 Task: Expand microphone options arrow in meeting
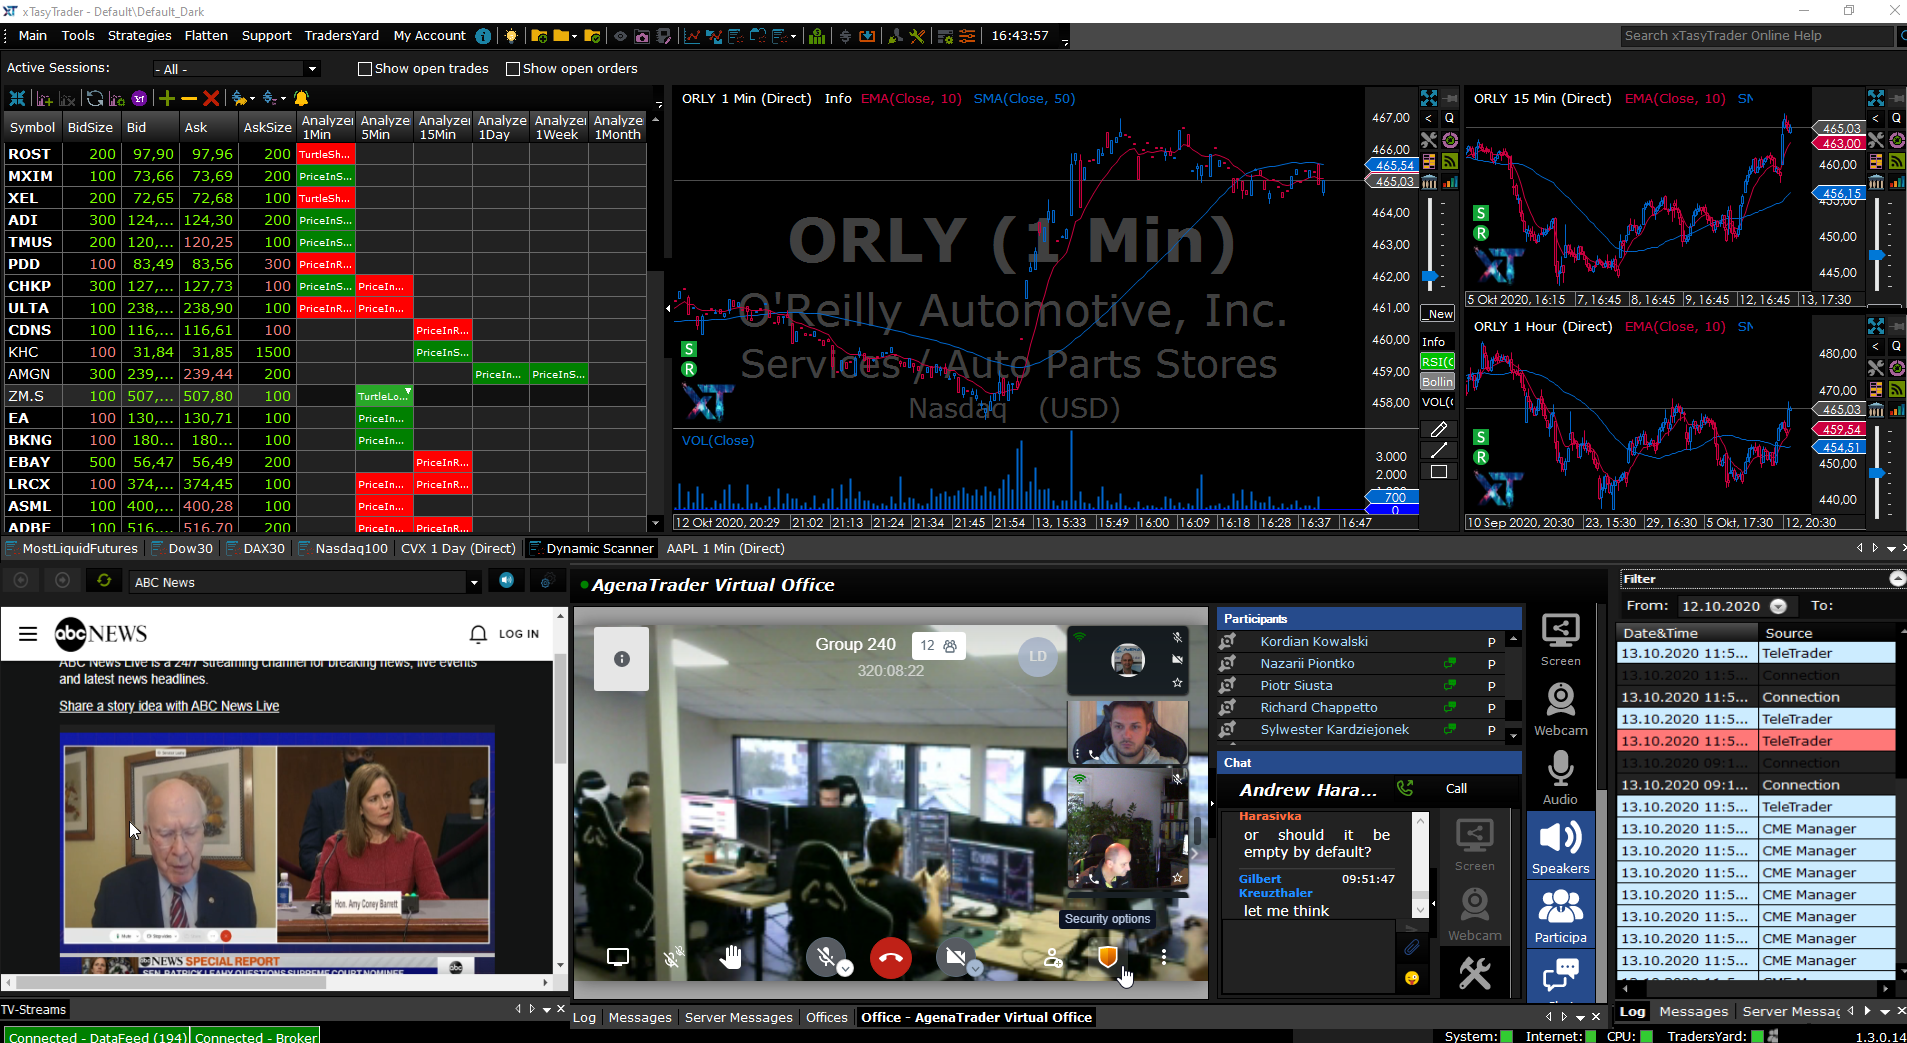(x=846, y=969)
